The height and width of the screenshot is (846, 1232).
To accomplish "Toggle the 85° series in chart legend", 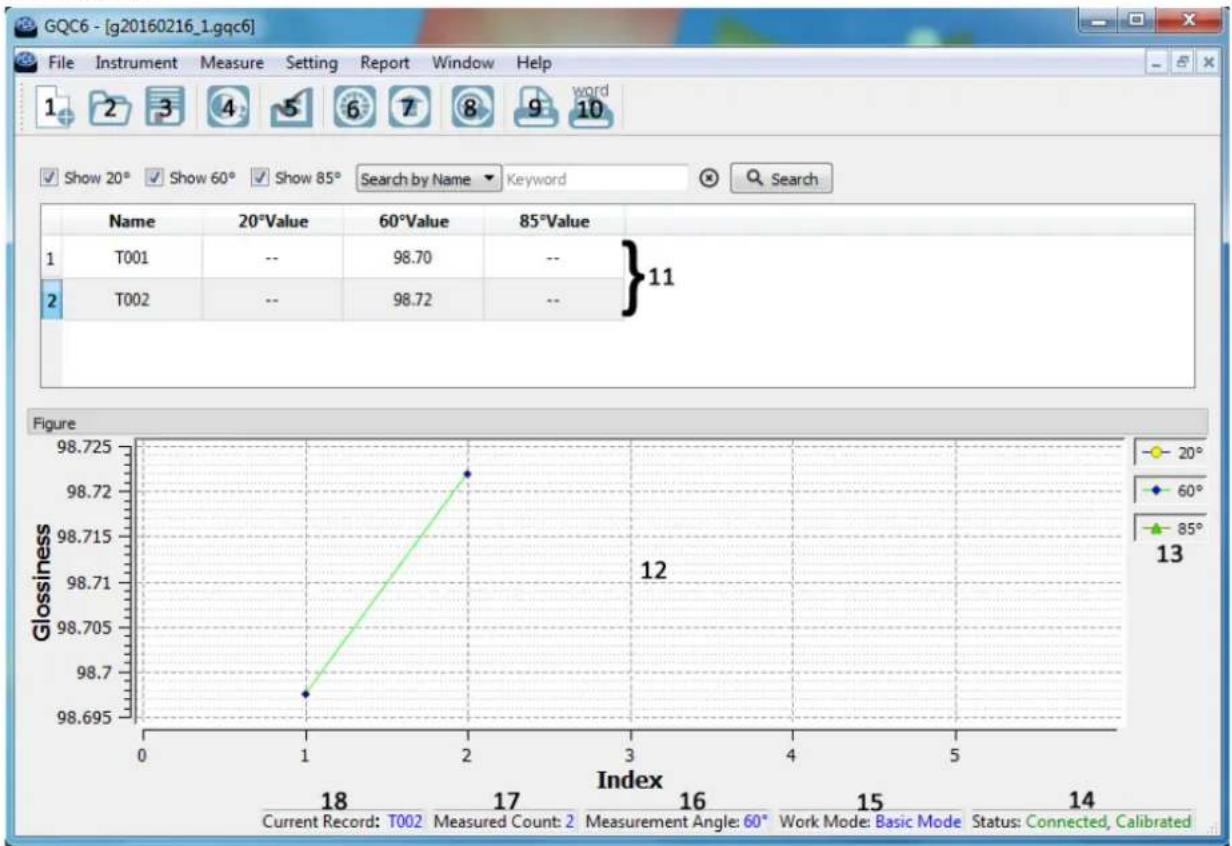I will click(x=1170, y=528).
